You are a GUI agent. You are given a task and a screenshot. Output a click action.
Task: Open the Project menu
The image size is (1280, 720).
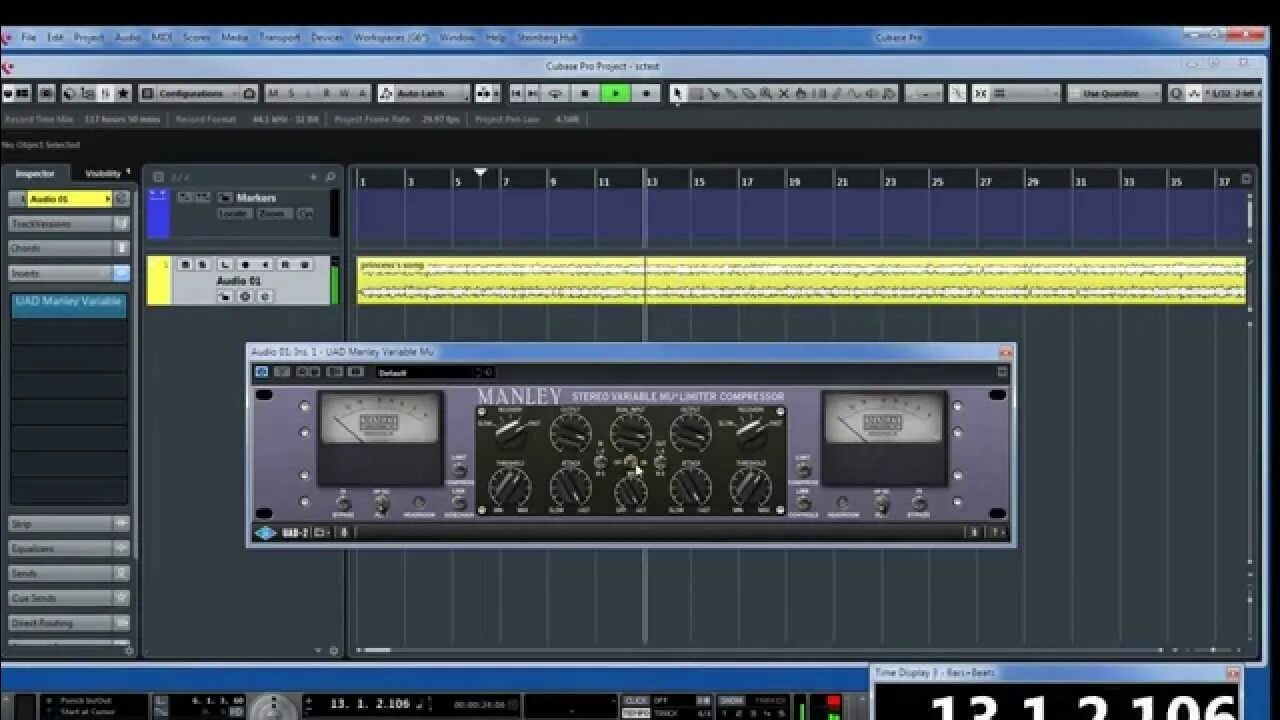click(x=89, y=37)
